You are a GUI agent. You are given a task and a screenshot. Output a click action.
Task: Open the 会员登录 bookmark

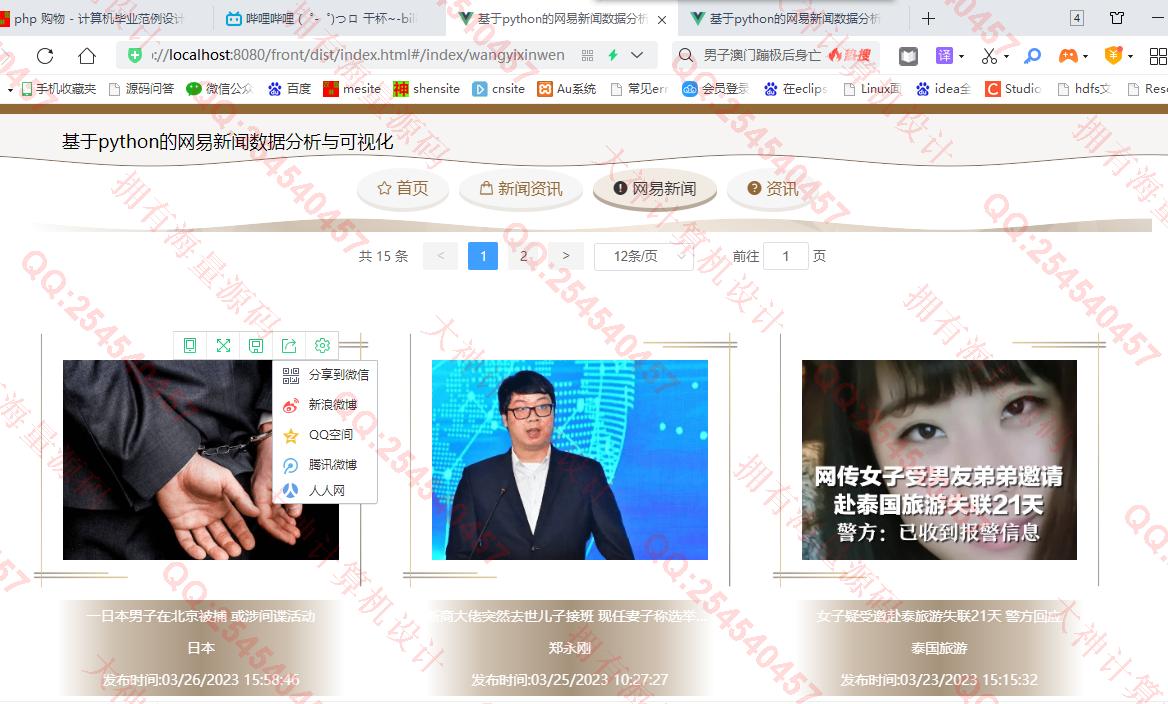(715, 89)
